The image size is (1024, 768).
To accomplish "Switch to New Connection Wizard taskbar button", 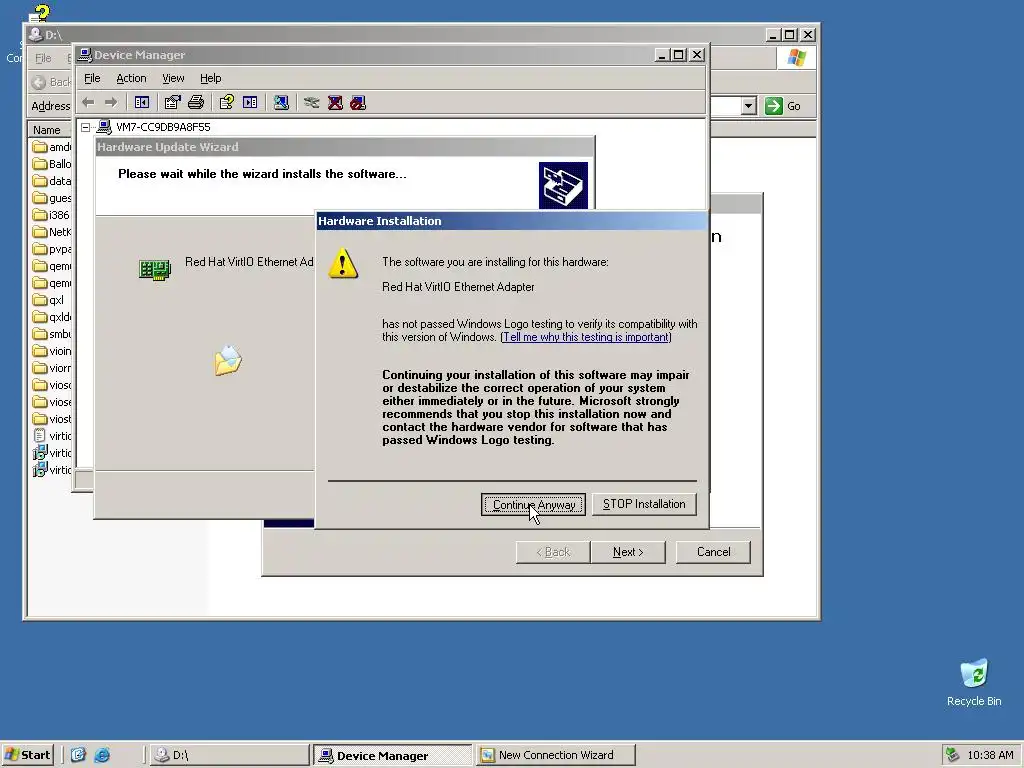I will (x=555, y=755).
